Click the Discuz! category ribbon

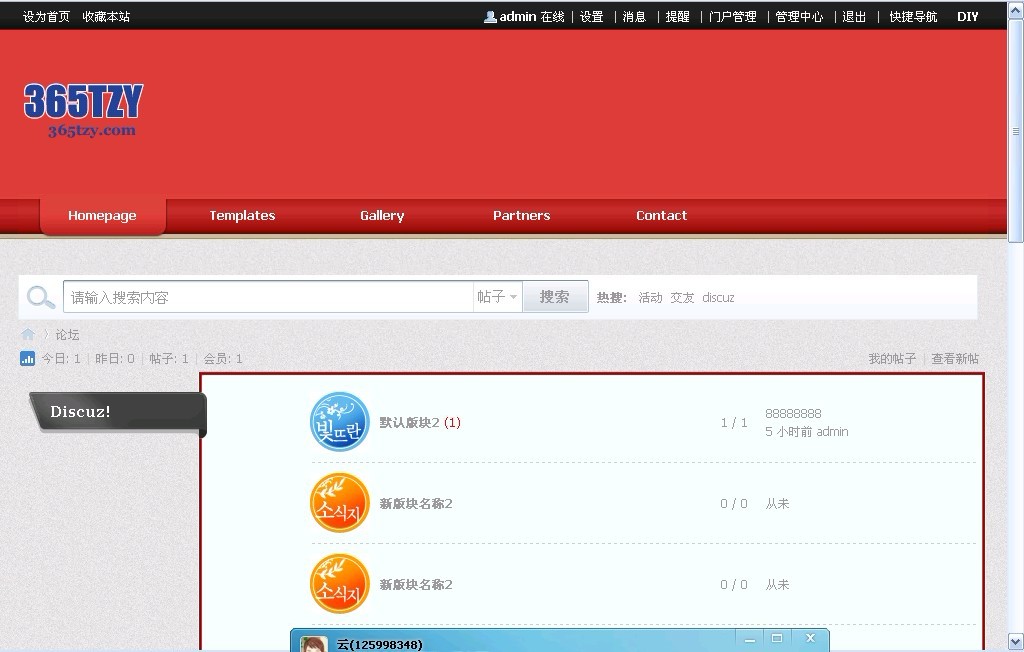pyautogui.click(x=119, y=412)
